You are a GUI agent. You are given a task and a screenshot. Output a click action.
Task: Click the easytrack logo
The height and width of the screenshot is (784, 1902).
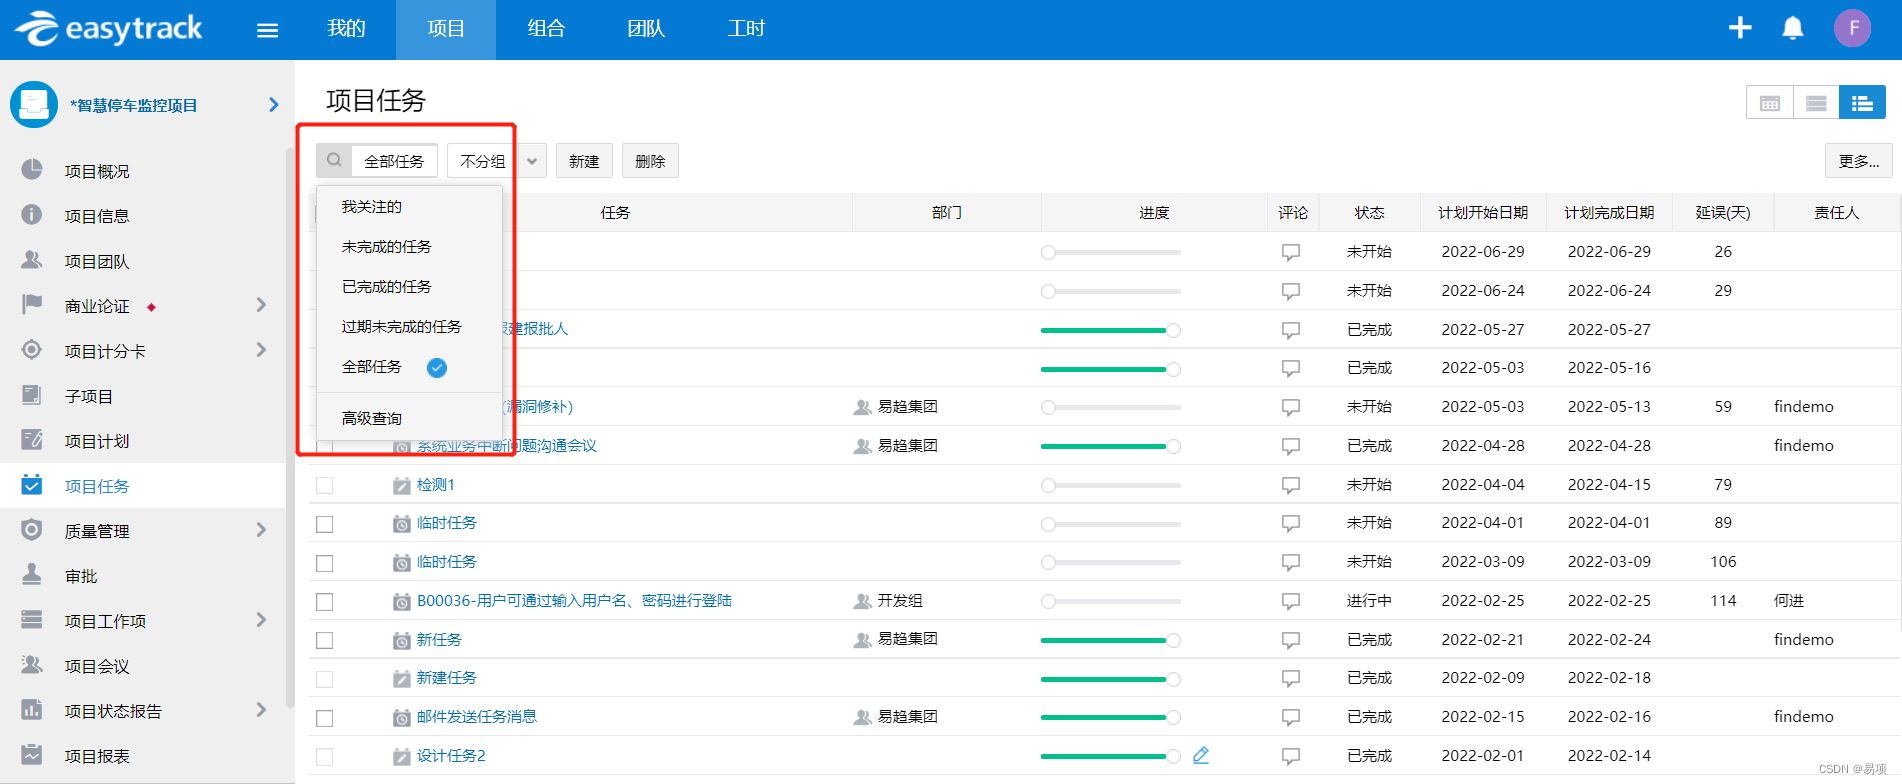pyautogui.click(x=108, y=29)
